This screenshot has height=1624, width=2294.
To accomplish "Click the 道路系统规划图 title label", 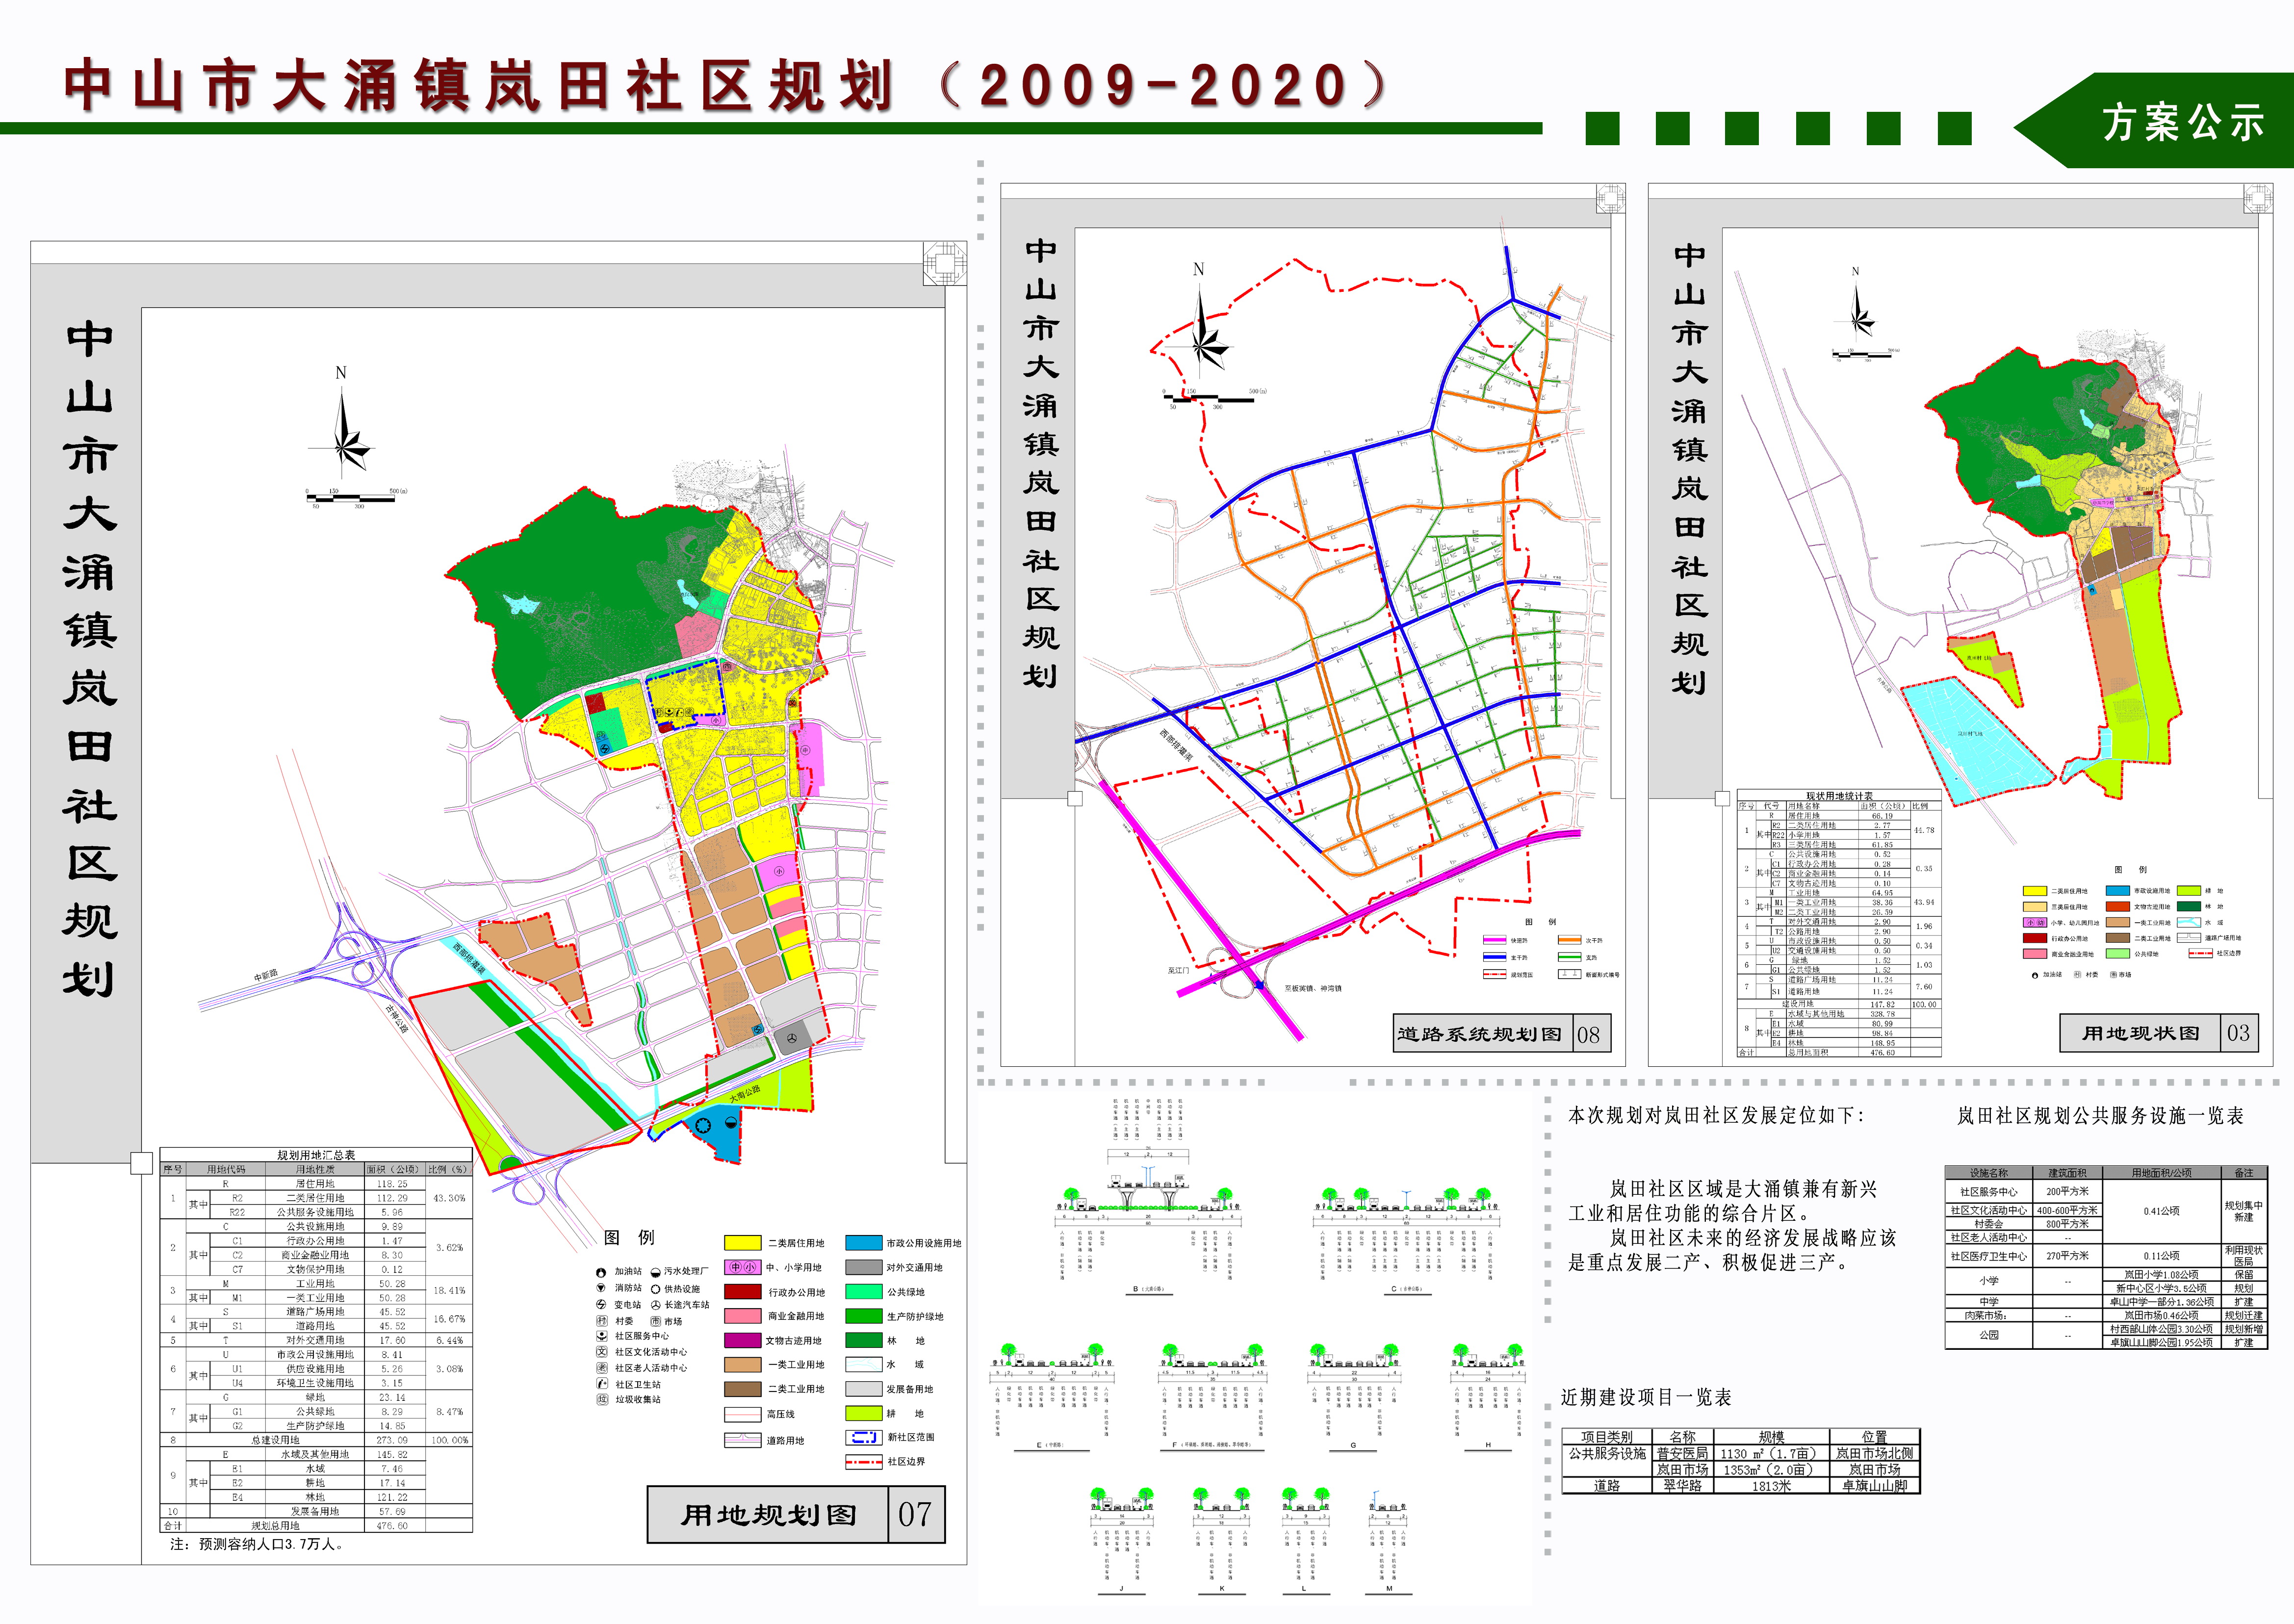I will pyautogui.click(x=1479, y=1034).
